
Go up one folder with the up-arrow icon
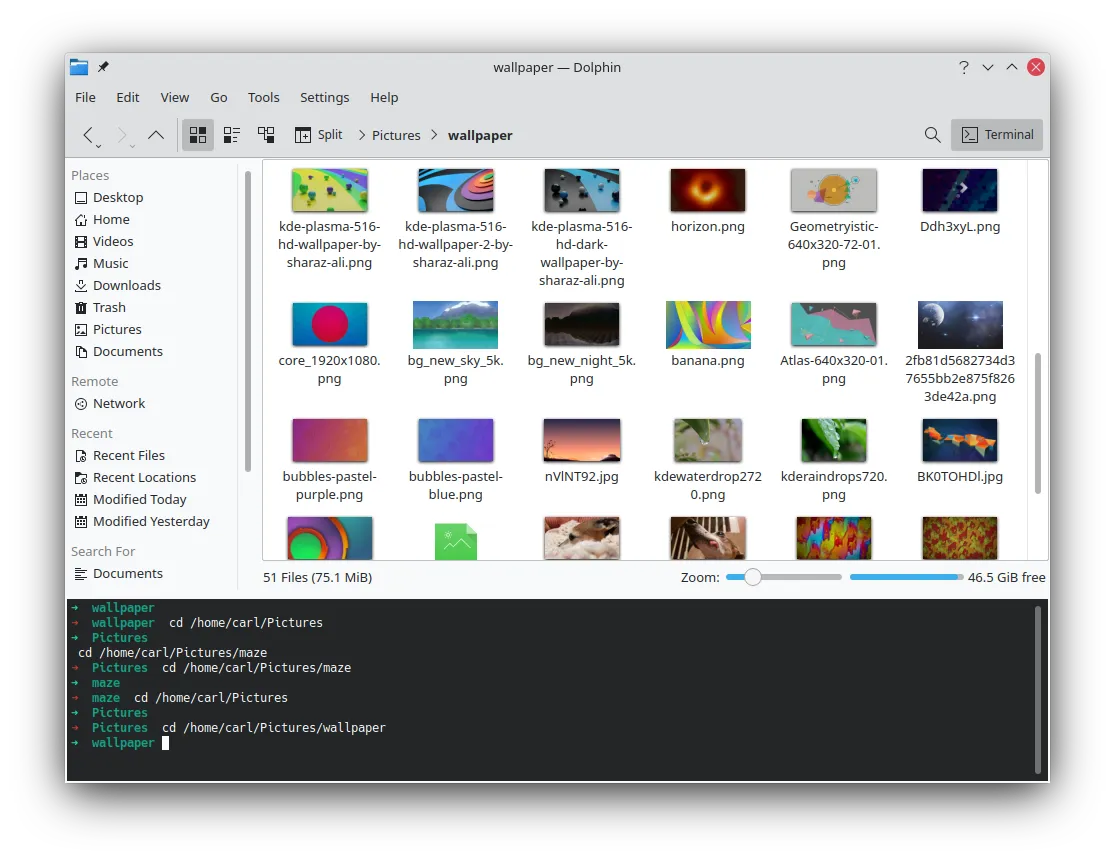click(156, 134)
